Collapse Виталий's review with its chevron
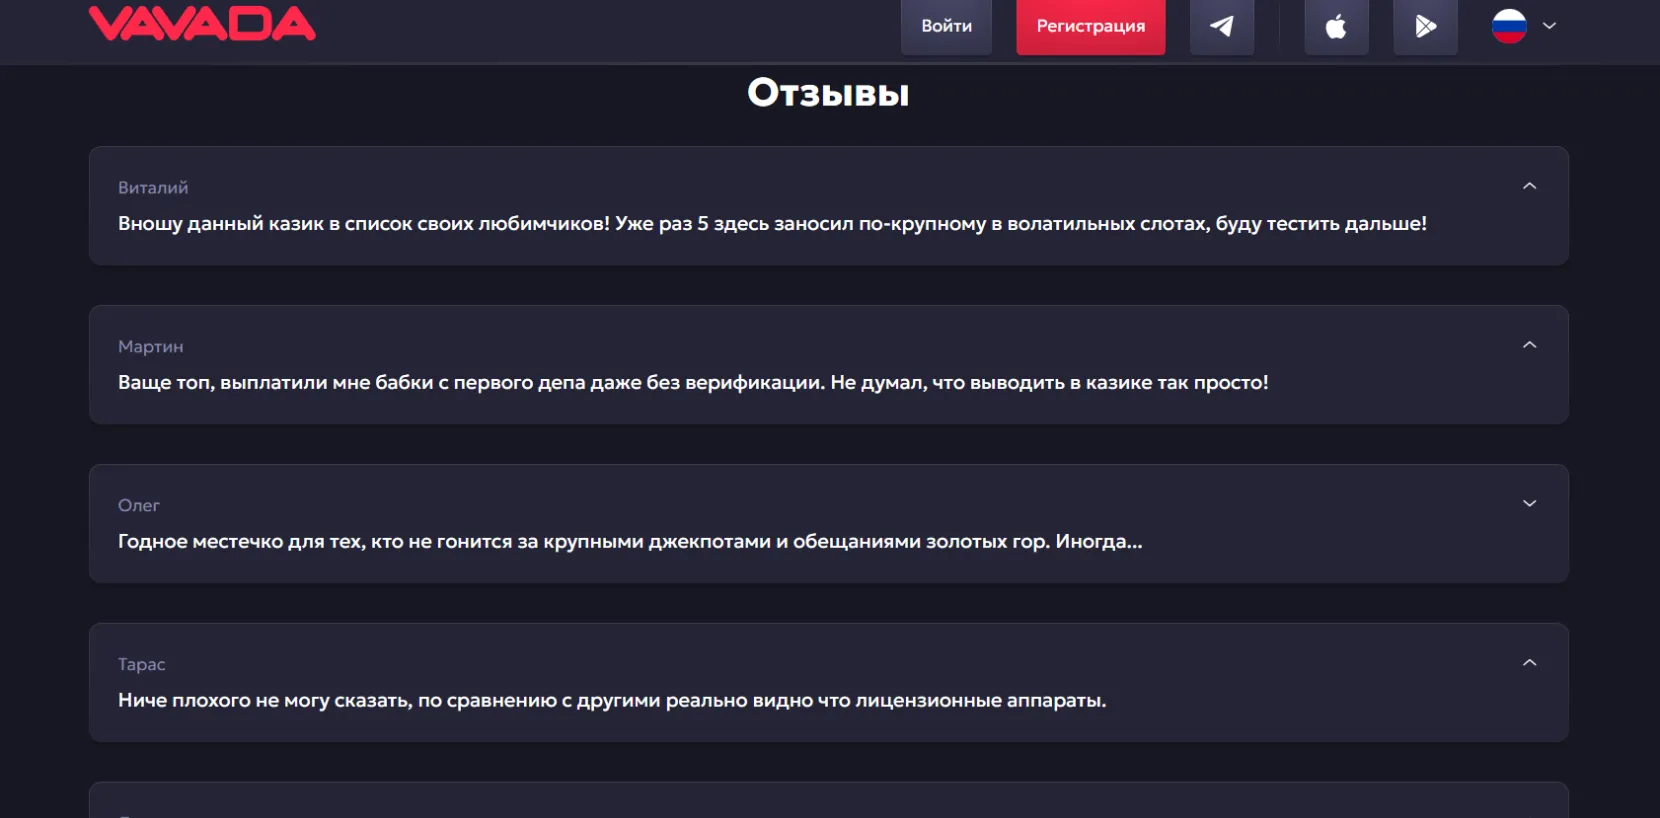Viewport: 1660px width, 818px height. (1529, 186)
